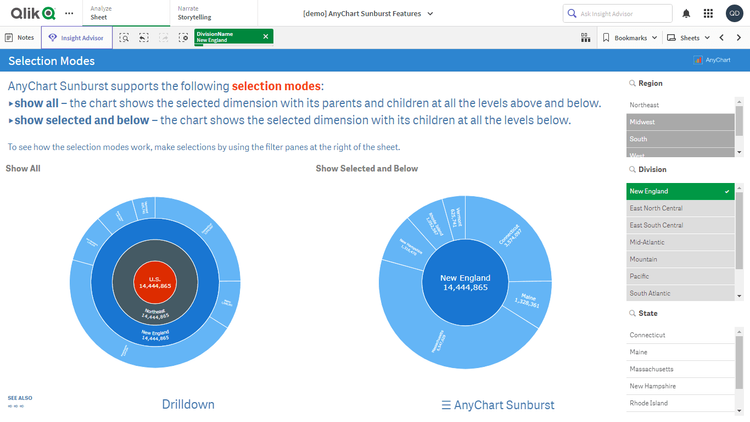Open the app launcher grid
The image size is (750, 422).
click(x=709, y=14)
